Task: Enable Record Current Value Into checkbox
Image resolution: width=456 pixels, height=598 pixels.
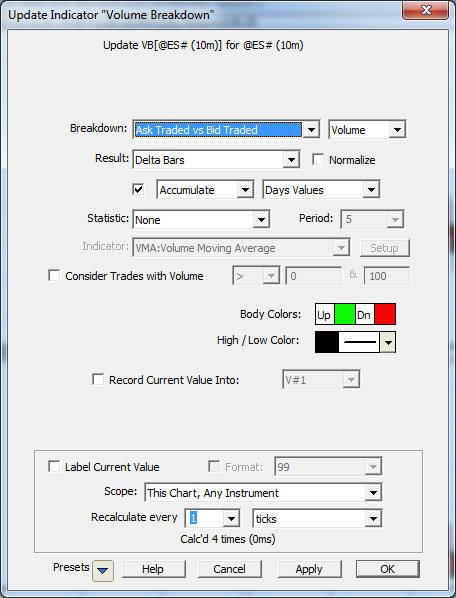Action: click(98, 379)
